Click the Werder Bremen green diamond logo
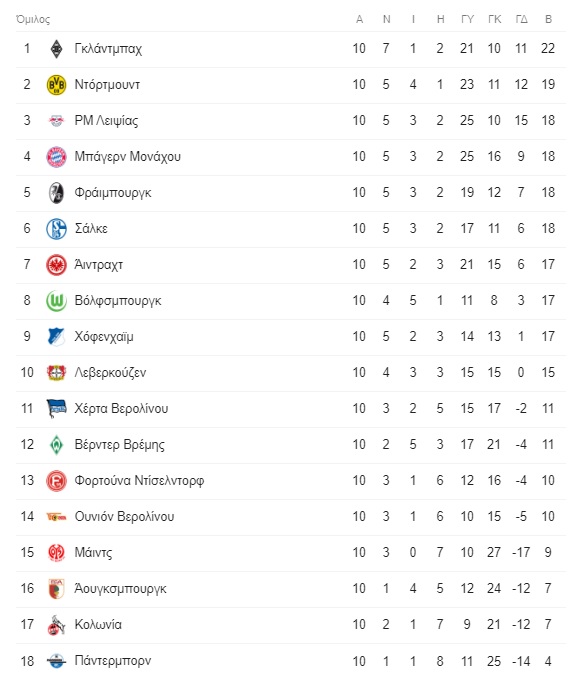The height and width of the screenshot is (695, 569). [56, 445]
